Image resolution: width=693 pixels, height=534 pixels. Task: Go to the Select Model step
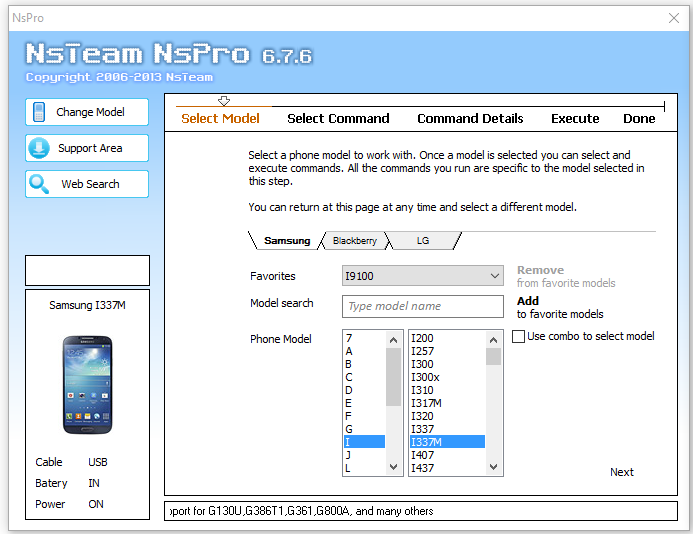(x=220, y=118)
